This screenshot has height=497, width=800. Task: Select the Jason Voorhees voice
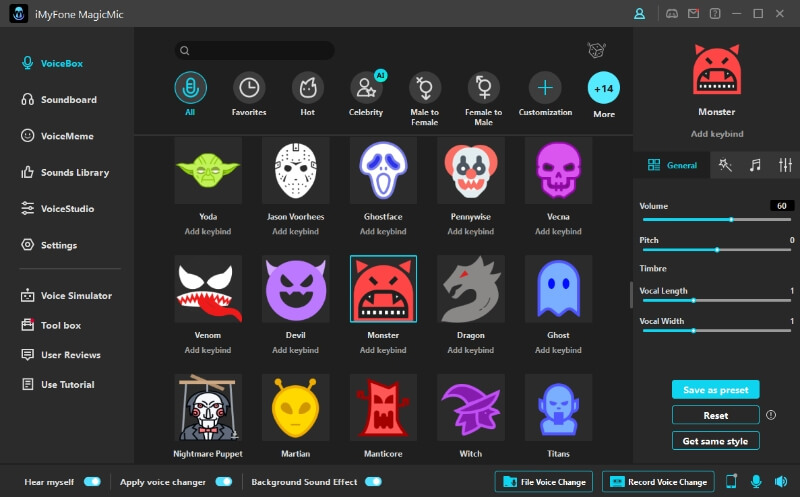pyautogui.click(x=295, y=170)
